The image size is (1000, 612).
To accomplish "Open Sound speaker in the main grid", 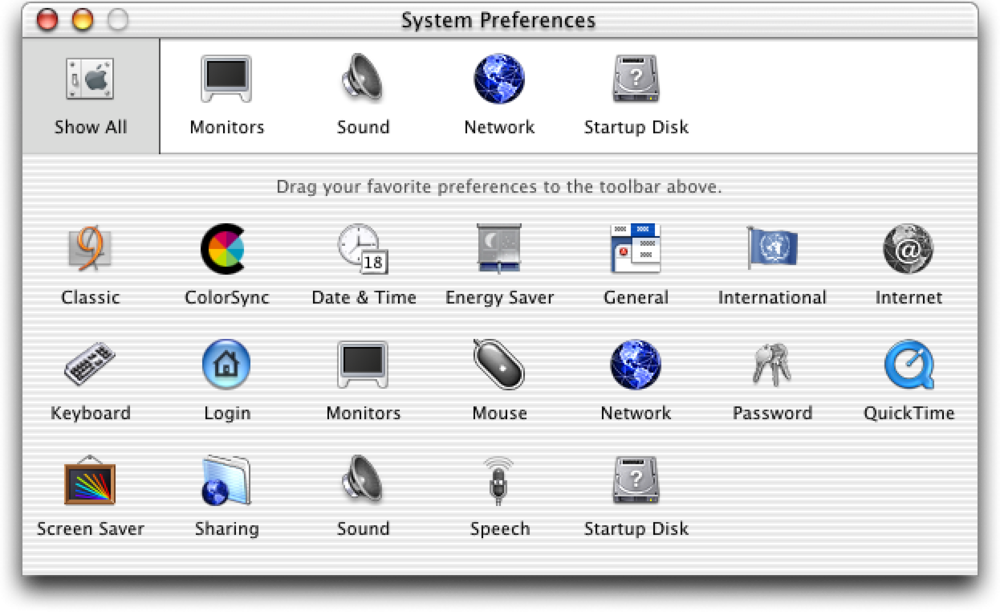I will pos(362,479).
